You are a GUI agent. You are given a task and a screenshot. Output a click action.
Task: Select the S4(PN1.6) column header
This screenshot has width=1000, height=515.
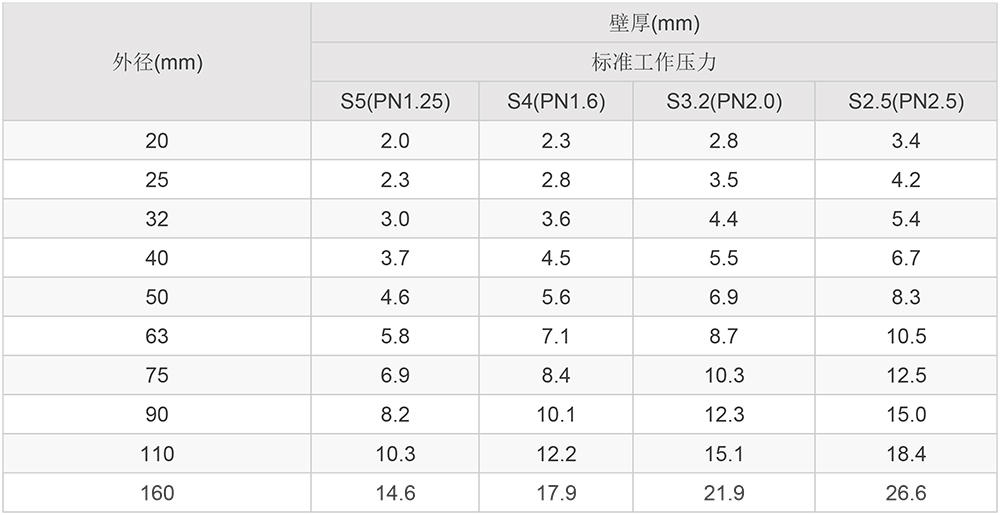pyautogui.click(x=556, y=101)
